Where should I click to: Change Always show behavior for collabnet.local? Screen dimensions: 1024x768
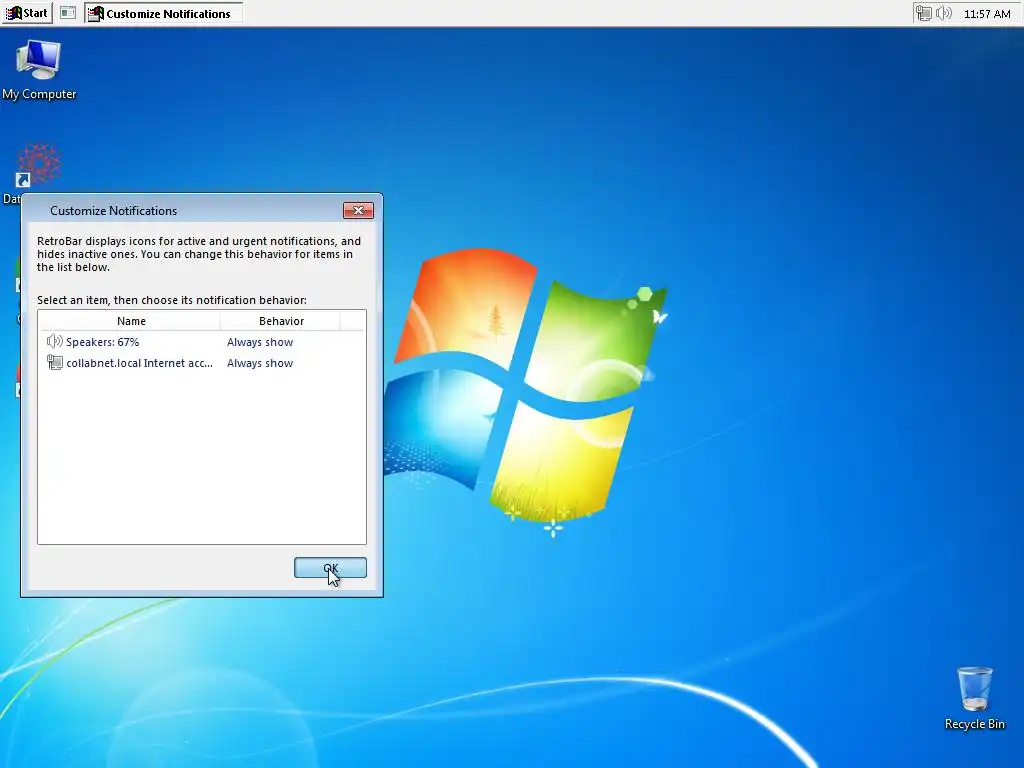pos(260,363)
